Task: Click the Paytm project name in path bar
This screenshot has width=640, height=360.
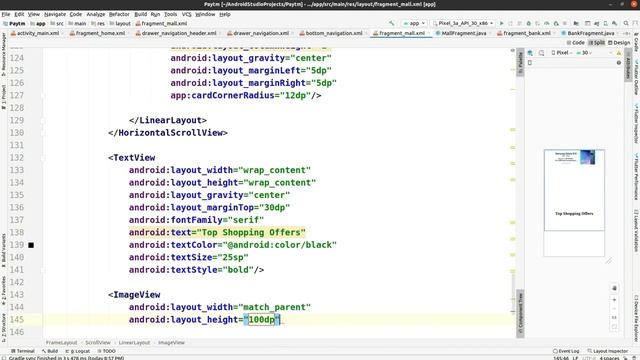Action: 14,24
